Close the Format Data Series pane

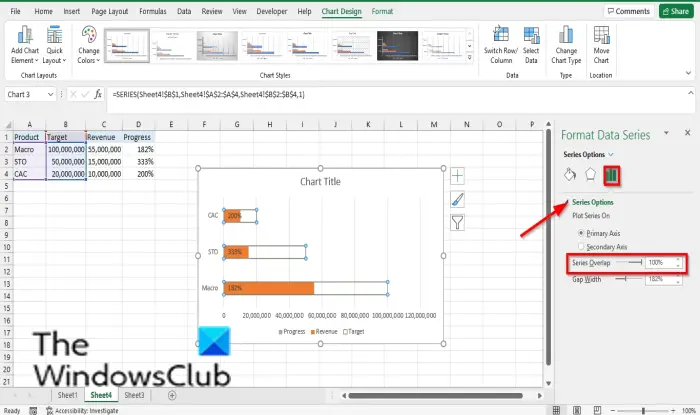tap(688, 133)
